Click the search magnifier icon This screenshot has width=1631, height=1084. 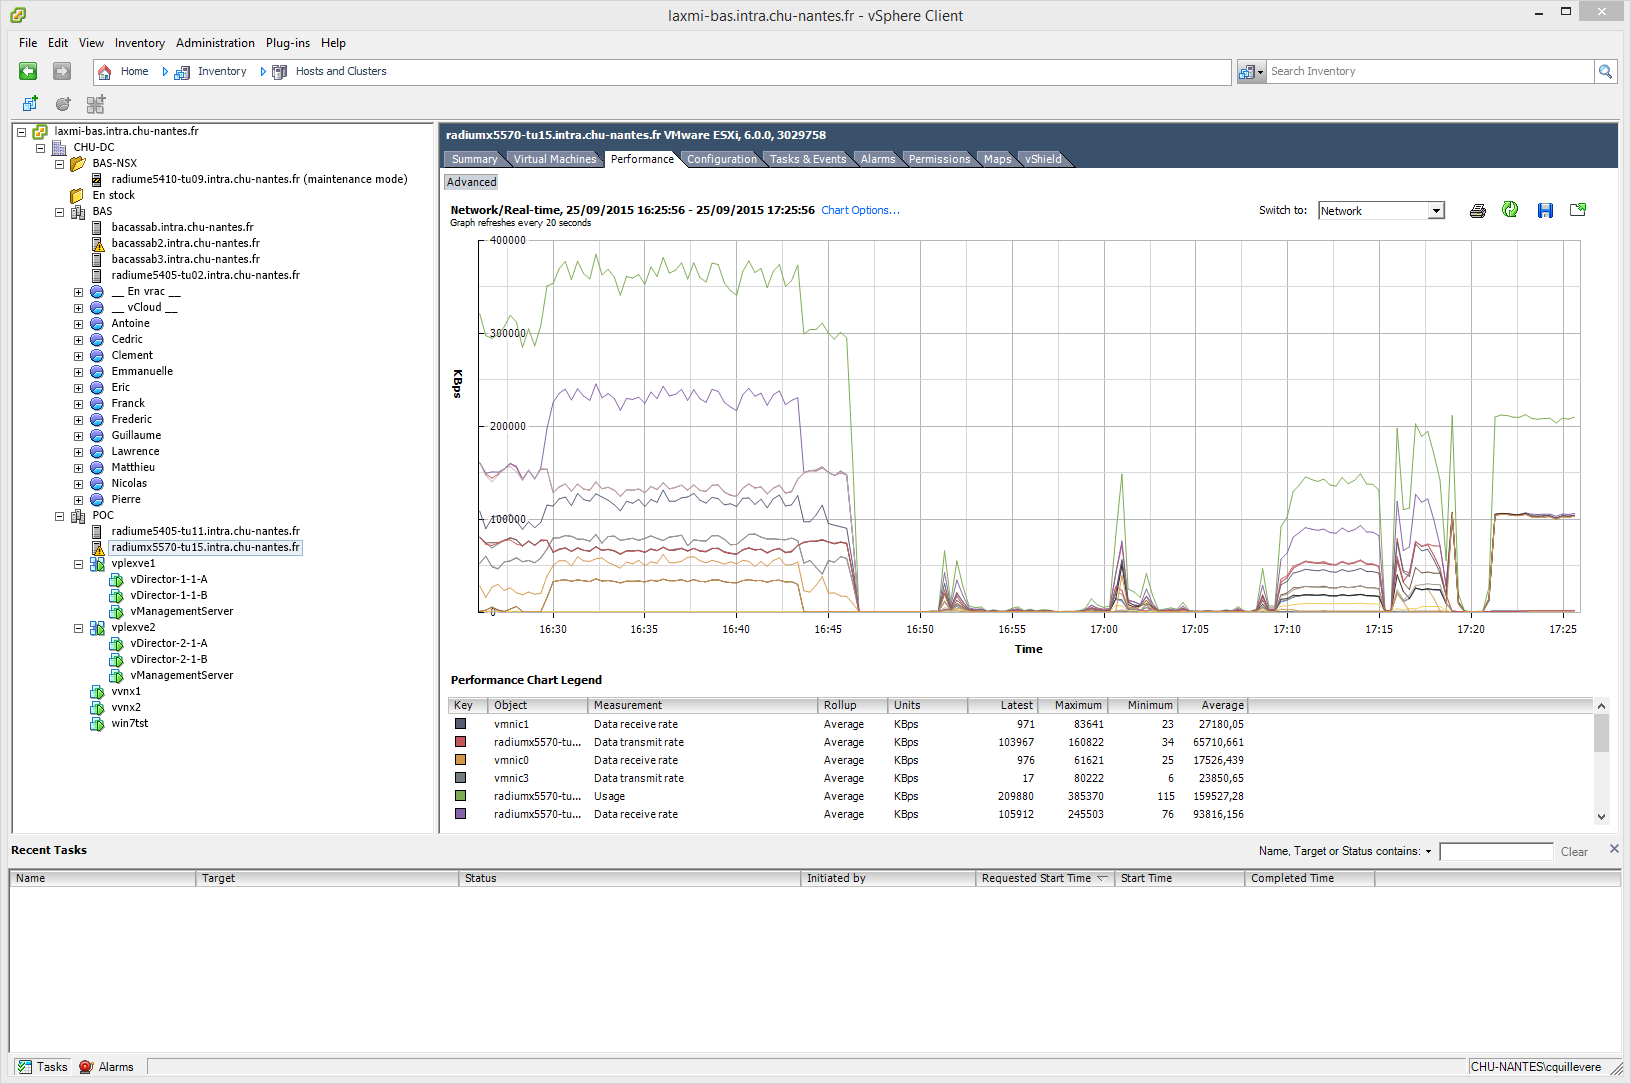[x=1605, y=72]
